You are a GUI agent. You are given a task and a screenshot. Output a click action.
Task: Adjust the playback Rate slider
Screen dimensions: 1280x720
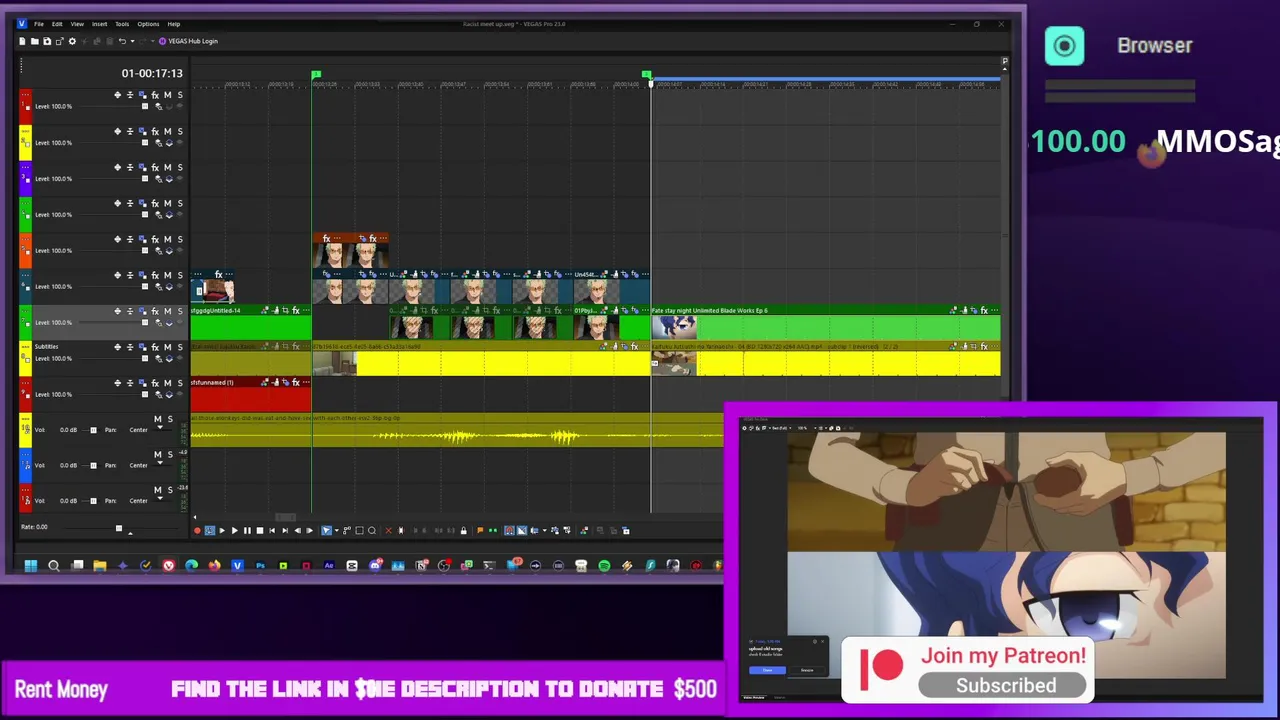(x=118, y=528)
